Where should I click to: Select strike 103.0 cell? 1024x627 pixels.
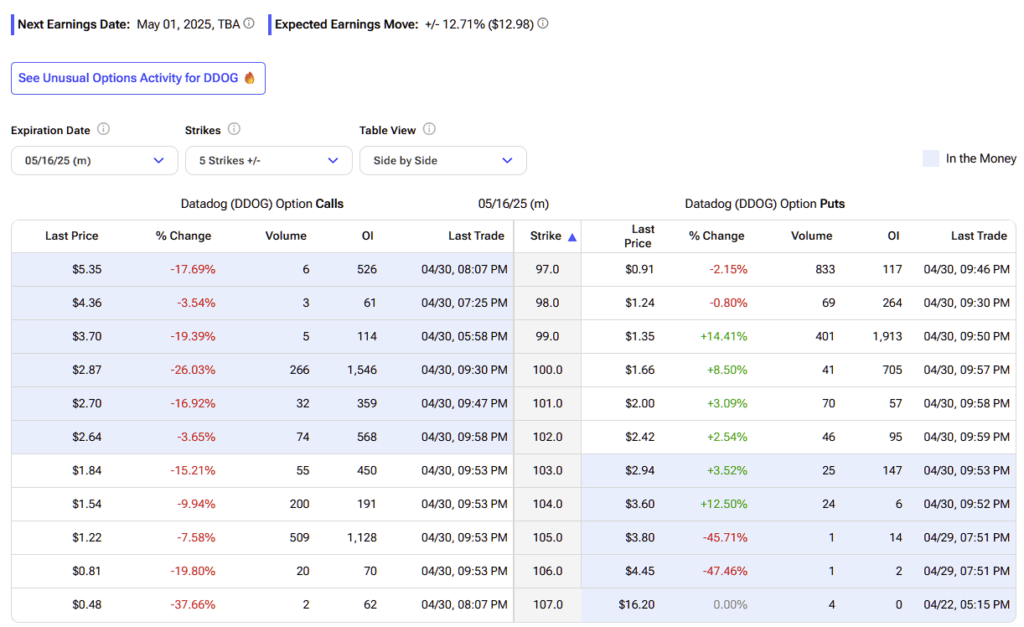pyautogui.click(x=547, y=471)
